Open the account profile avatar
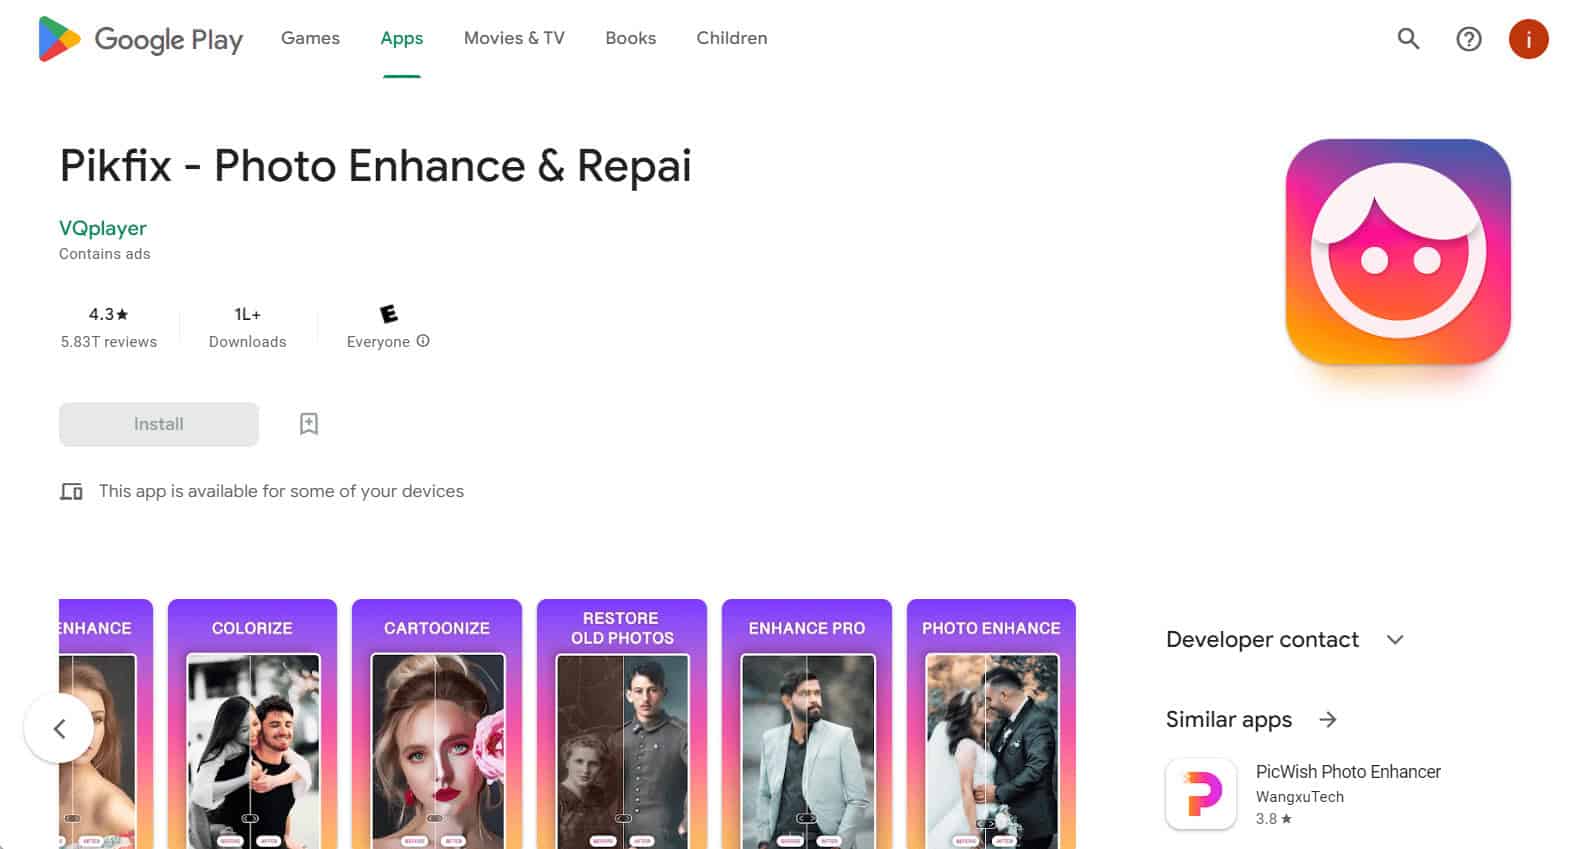This screenshot has height=849, width=1571. pos(1528,39)
